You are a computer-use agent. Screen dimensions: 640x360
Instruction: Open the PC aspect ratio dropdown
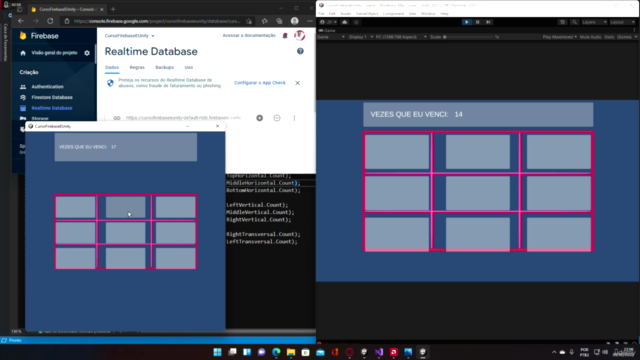click(401, 37)
